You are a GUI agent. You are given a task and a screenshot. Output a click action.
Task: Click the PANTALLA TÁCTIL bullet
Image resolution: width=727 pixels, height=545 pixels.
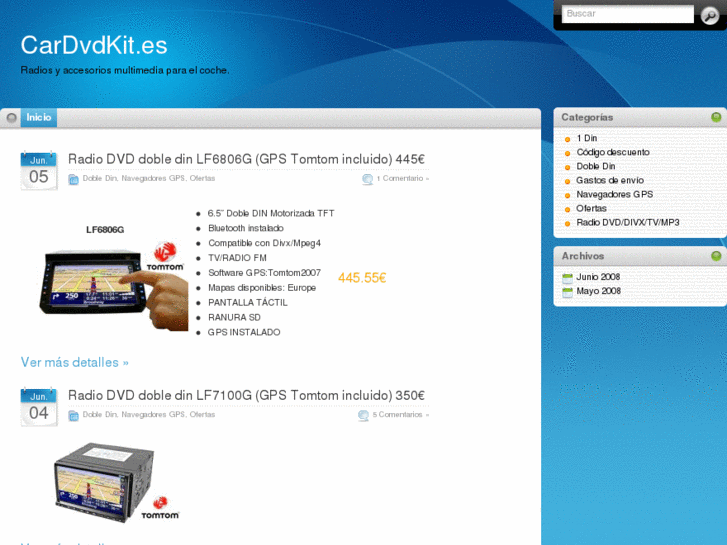tap(248, 302)
